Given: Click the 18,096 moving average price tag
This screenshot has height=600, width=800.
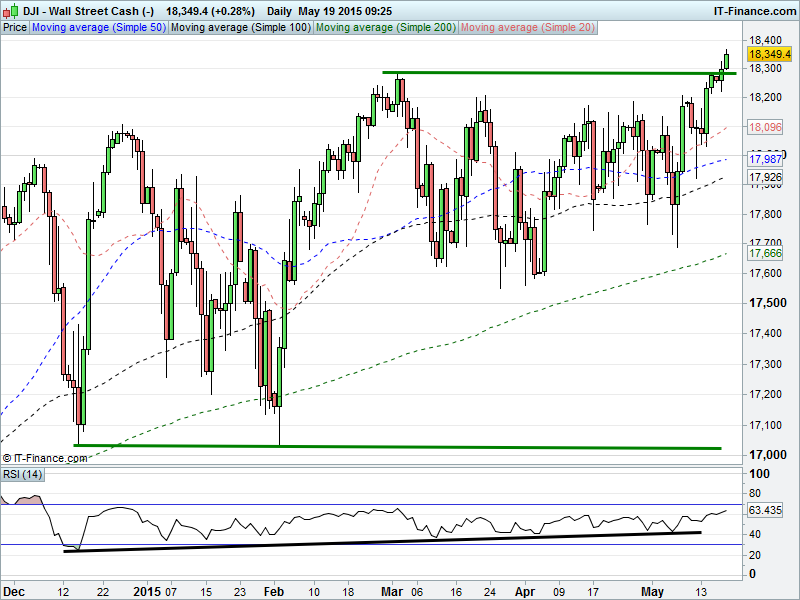Looking at the screenshot, I should point(764,127).
